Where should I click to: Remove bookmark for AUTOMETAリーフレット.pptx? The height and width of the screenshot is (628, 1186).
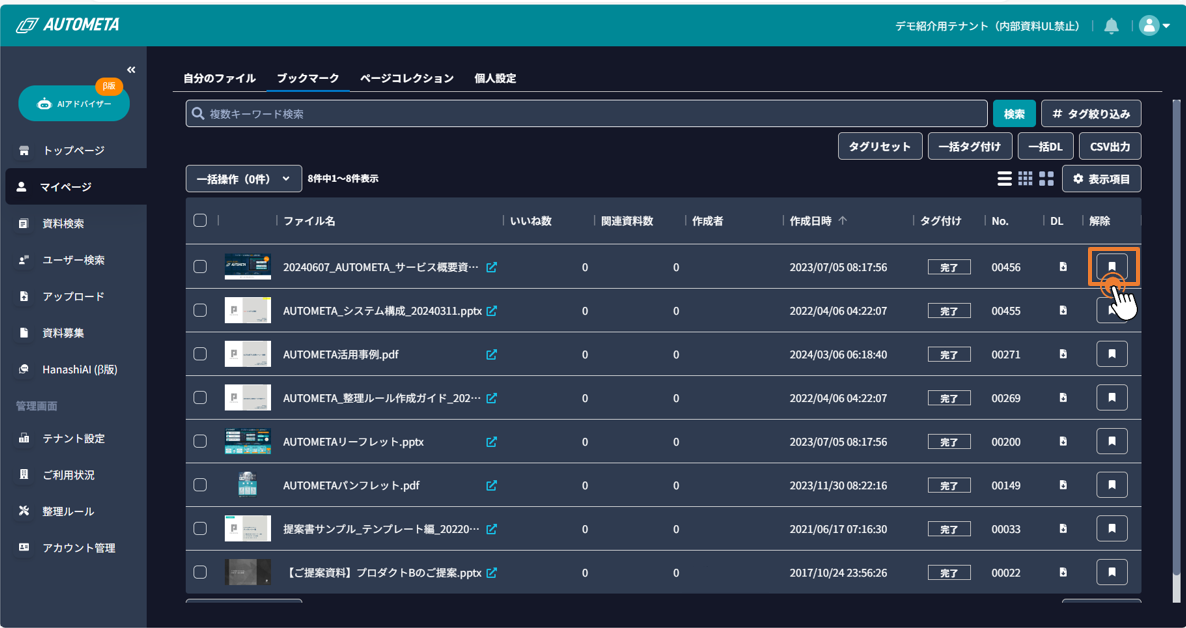[x=1112, y=441]
